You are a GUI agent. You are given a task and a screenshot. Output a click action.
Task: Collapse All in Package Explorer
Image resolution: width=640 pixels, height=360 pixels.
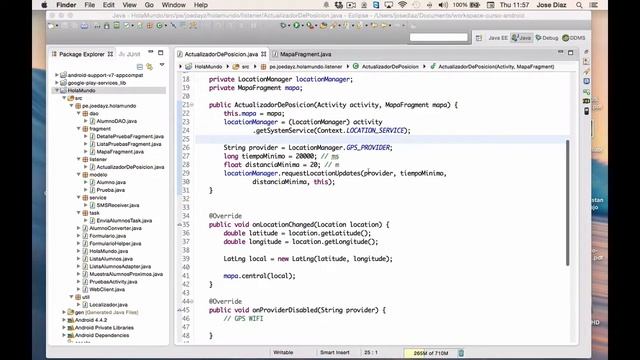coord(140,67)
